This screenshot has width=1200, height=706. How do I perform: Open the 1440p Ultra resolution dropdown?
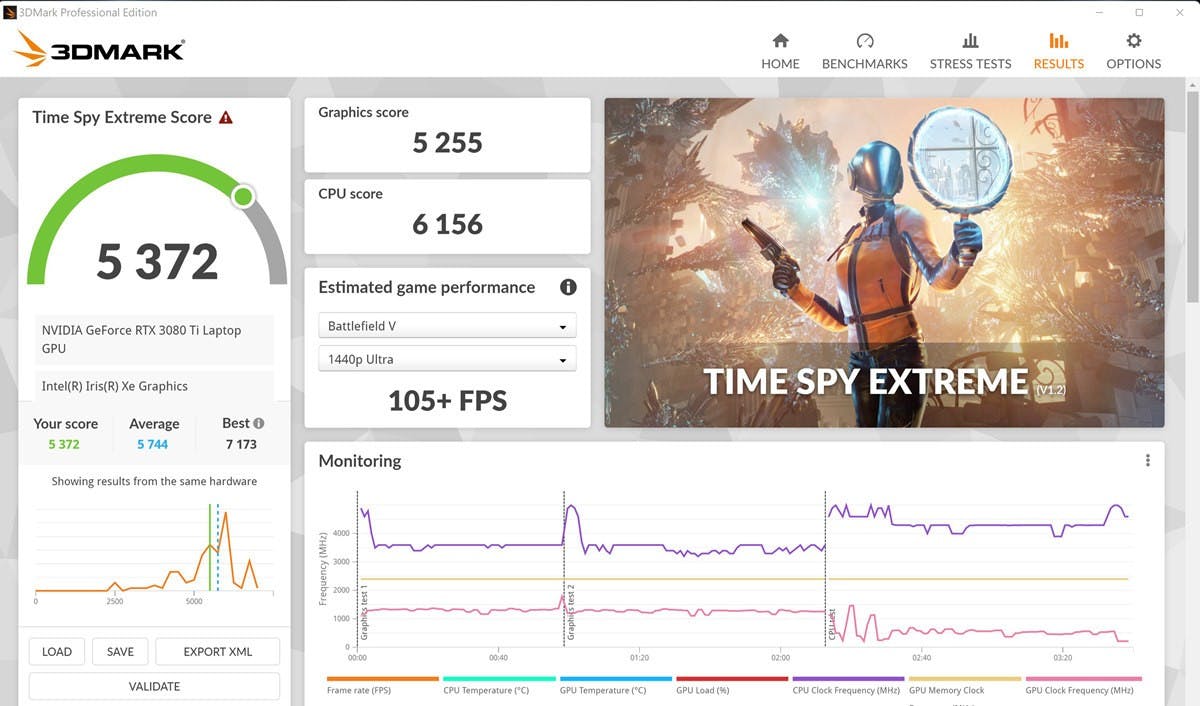point(447,359)
